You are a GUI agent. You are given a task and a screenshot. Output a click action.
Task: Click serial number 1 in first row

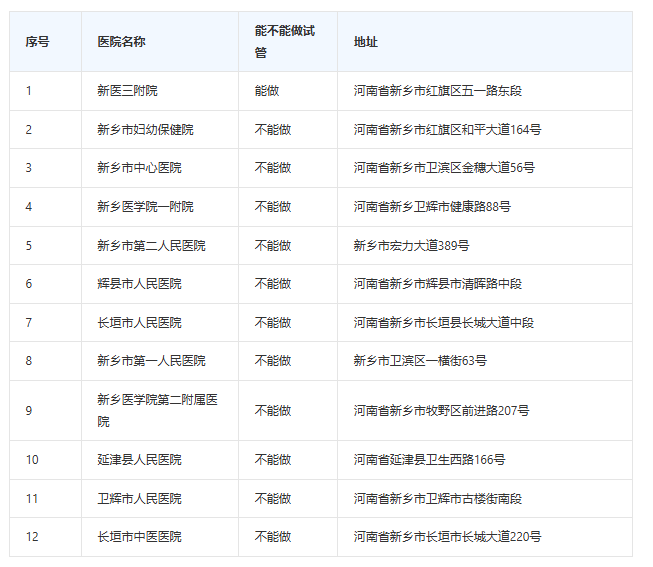click(x=29, y=91)
